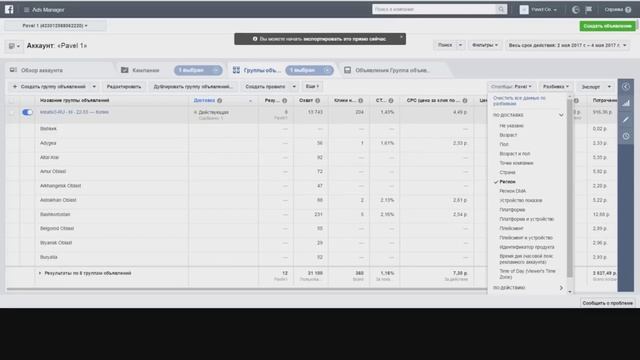Open the Pavel 1 account selector dropdown
This screenshot has height=360, width=640.
tap(55, 26)
